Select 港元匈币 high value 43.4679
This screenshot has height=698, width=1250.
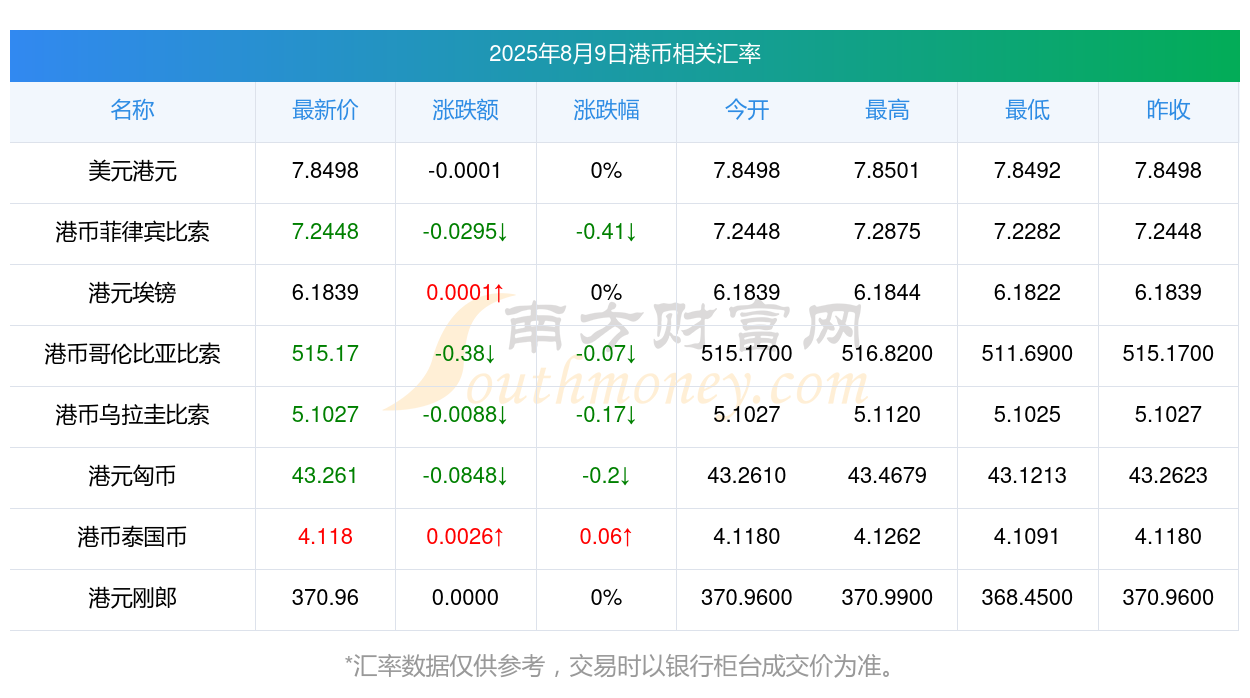[887, 476]
